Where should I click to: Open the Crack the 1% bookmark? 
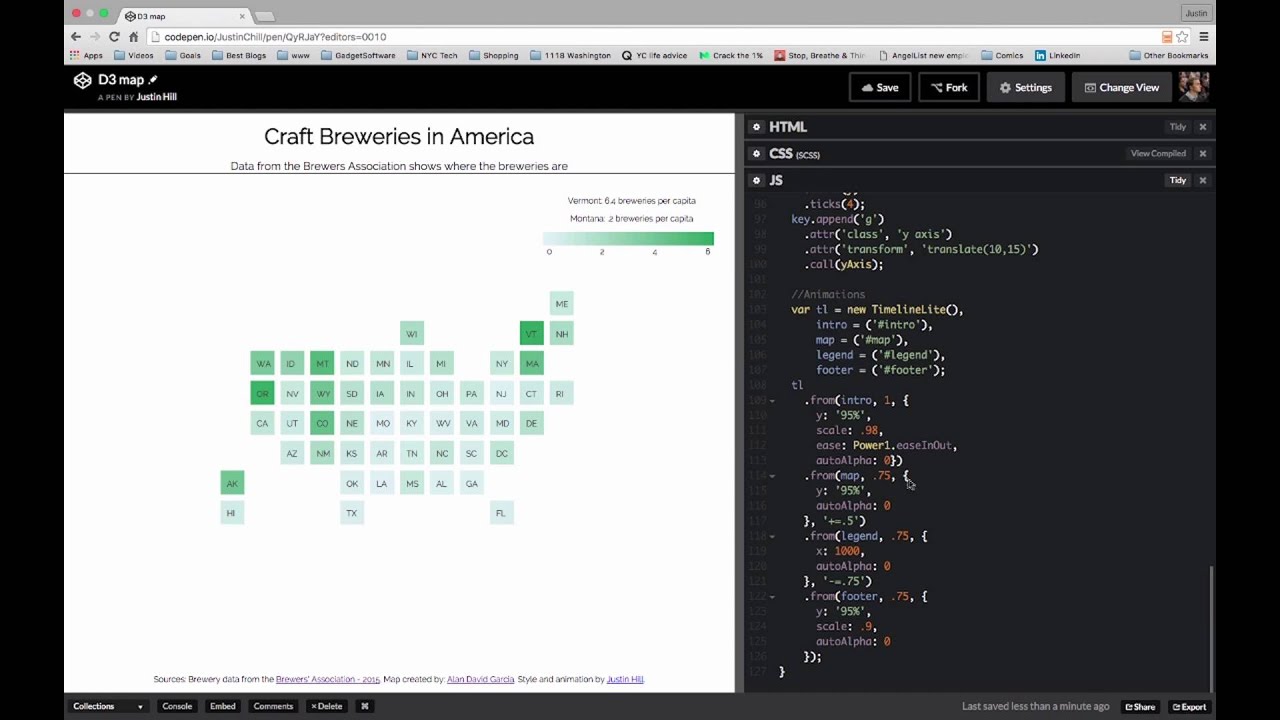pos(731,56)
